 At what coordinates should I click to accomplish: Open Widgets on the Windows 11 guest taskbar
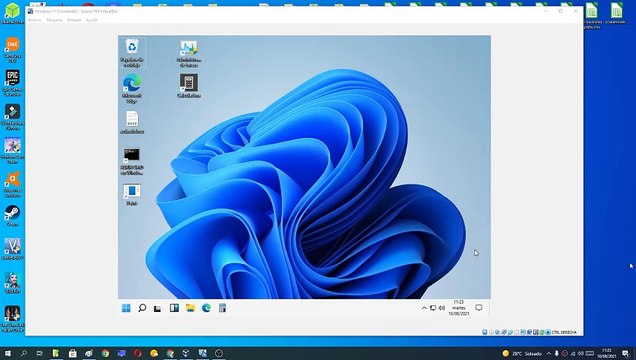174,308
